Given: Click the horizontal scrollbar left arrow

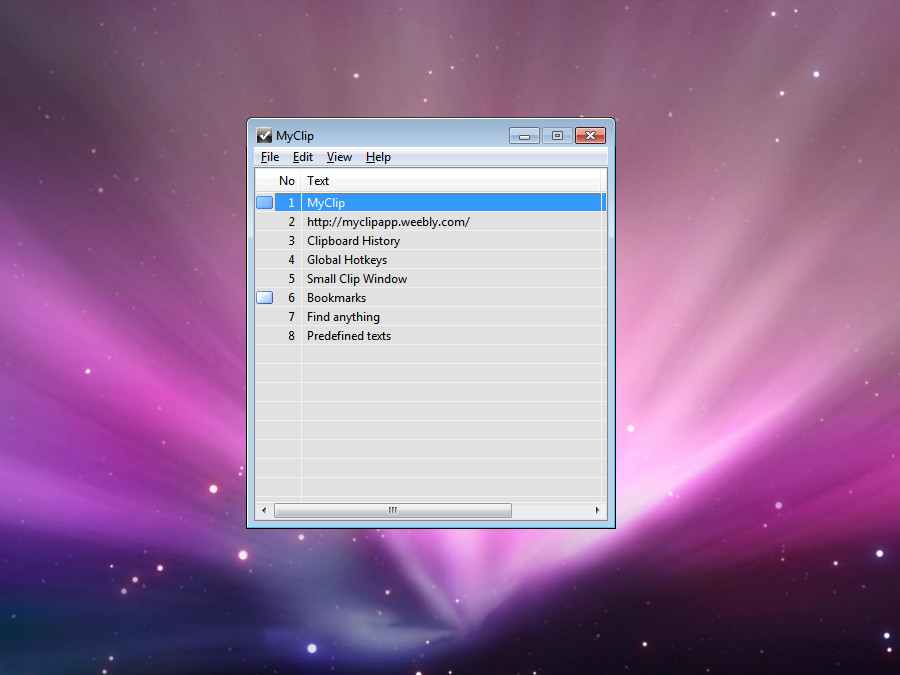Looking at the screenshot, I should (x=264, y=510).
